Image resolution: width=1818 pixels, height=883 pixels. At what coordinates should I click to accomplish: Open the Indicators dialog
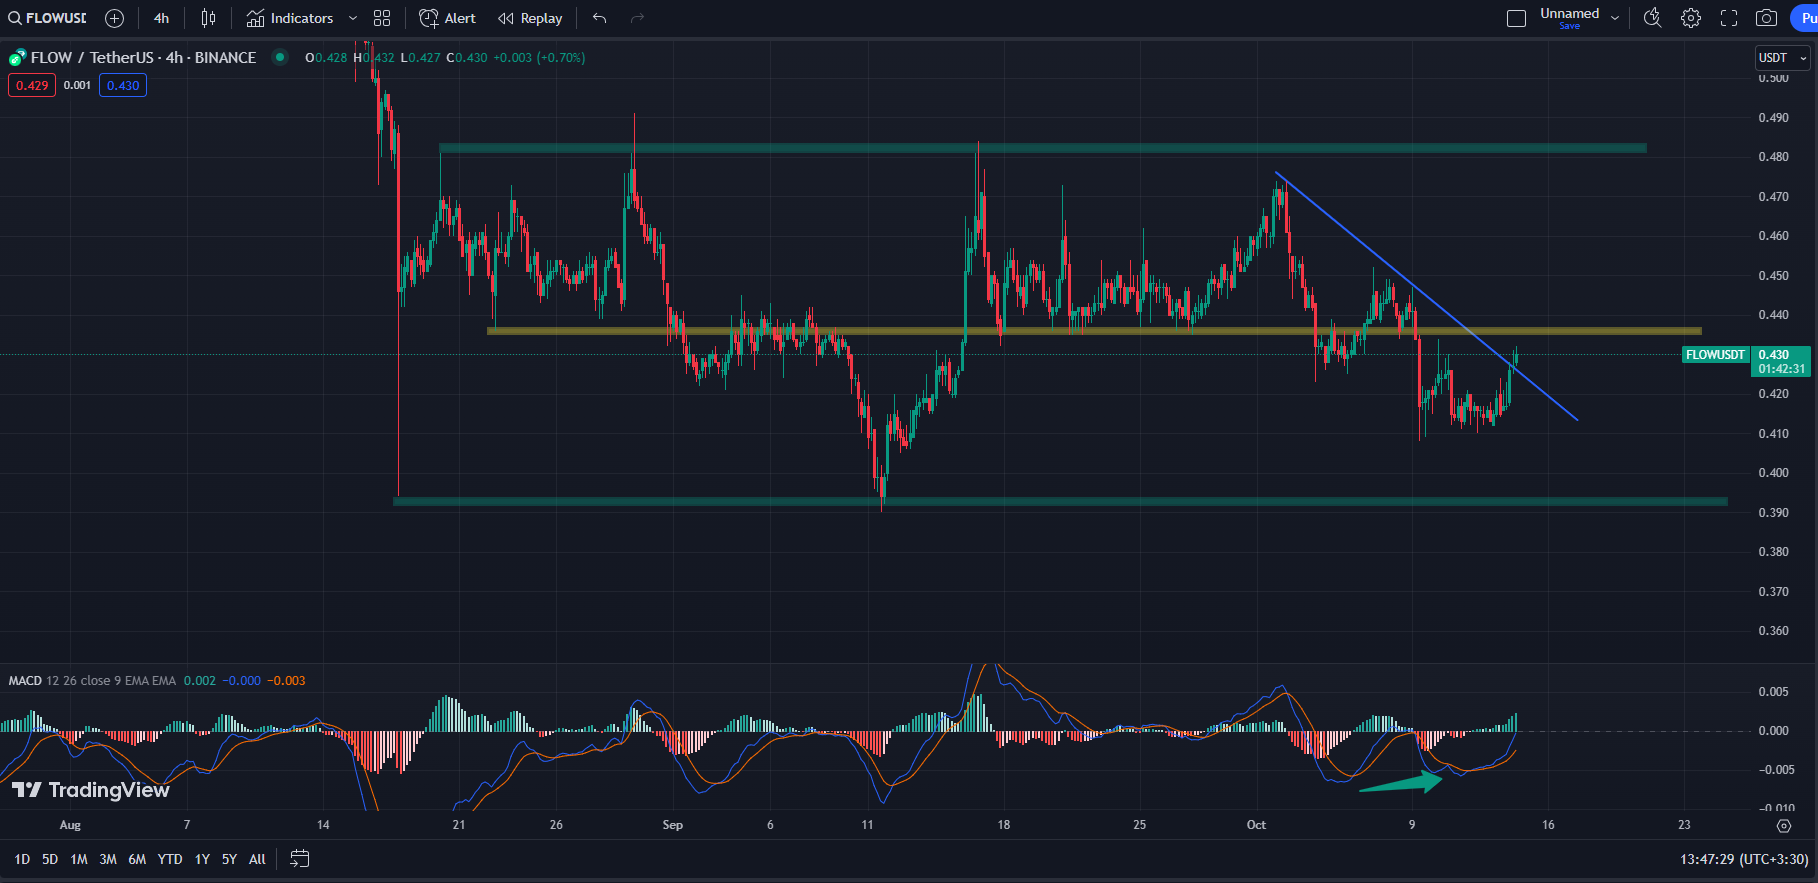(x=290, y=18)
